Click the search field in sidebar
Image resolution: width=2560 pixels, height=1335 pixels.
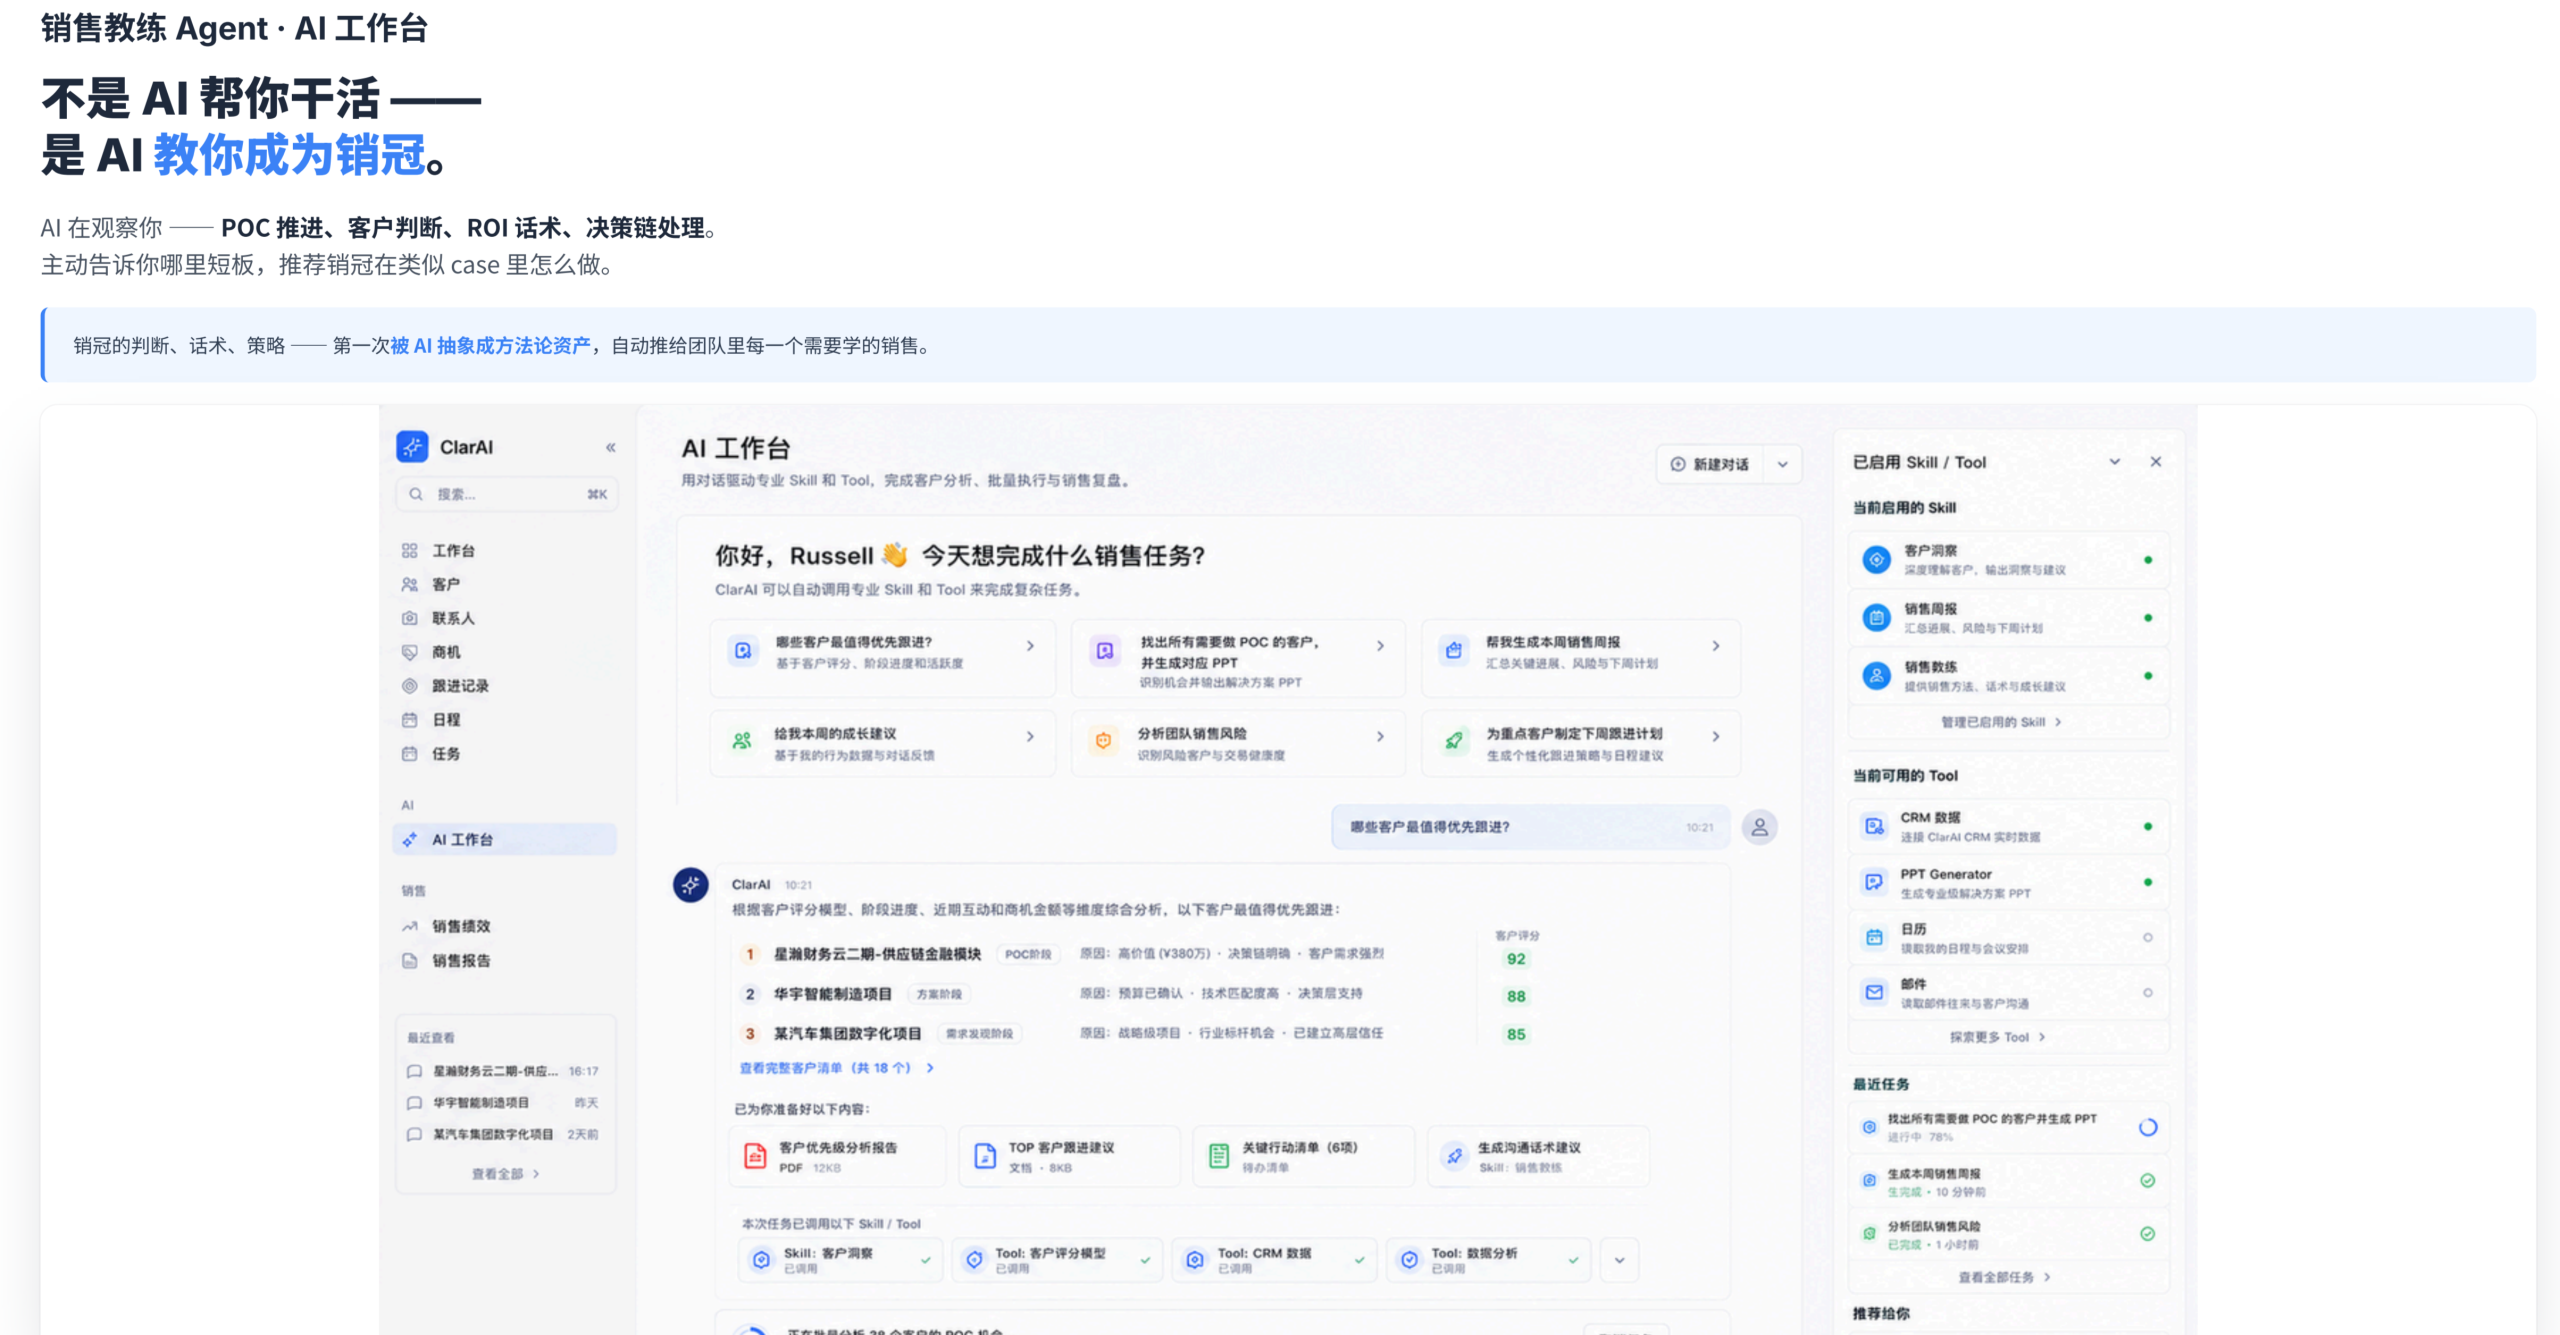point(507,494)
